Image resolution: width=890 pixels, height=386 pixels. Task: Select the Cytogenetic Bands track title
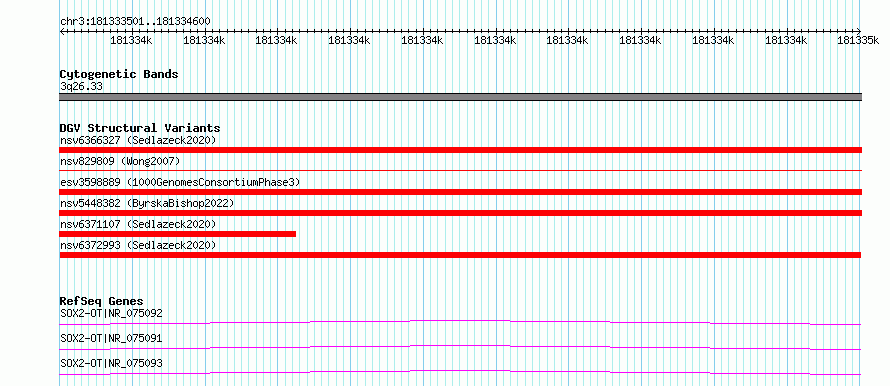coord(119,74)
